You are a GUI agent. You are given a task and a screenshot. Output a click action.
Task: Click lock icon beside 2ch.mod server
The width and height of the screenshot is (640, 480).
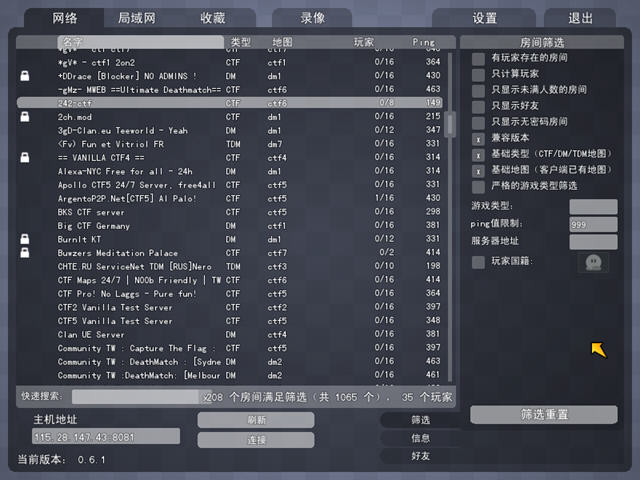[25, 117]
